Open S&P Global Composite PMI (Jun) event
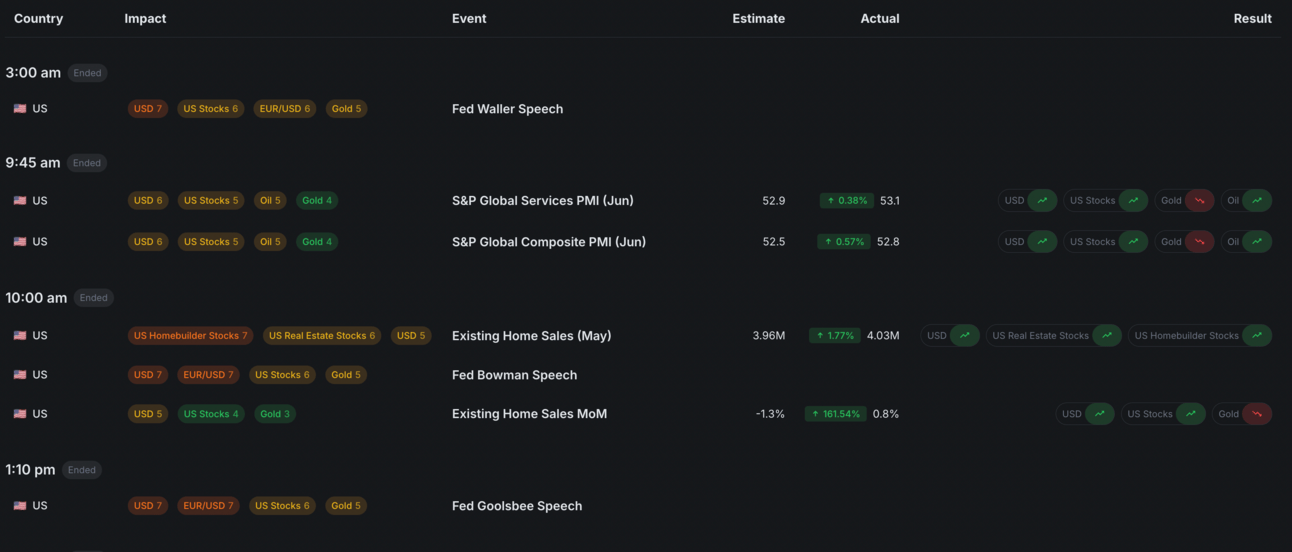 548,242
